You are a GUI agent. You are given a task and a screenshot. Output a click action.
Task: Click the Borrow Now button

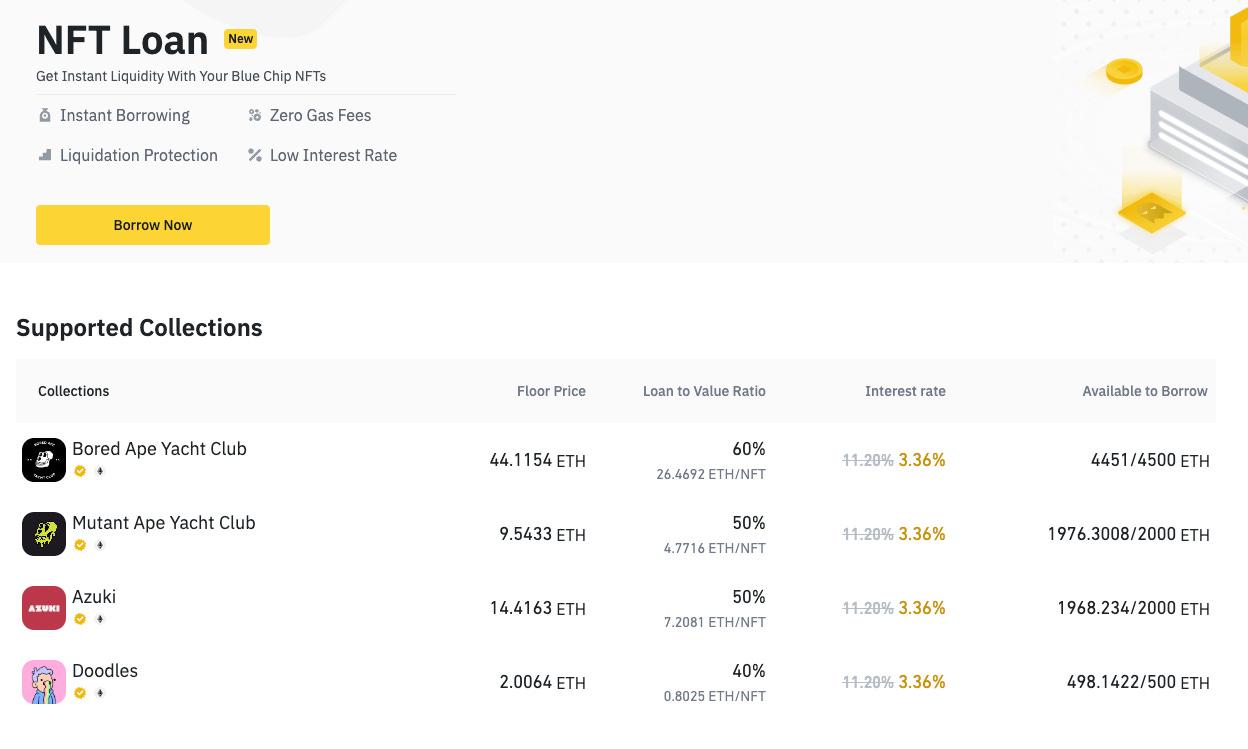[152, 225]
